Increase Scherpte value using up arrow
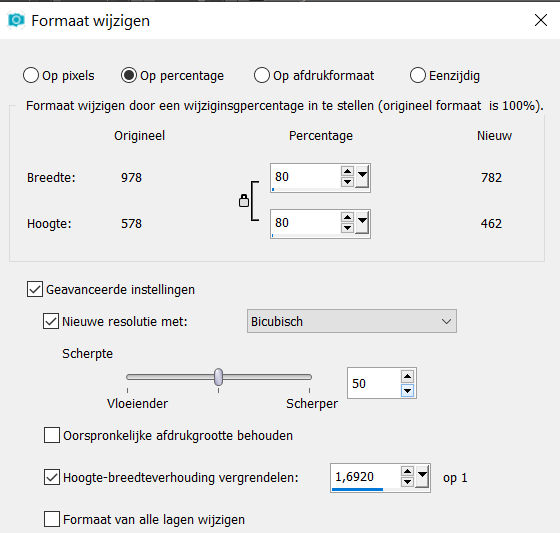The height and width of the screenshot is (533, 560). [x=407, y=376]
